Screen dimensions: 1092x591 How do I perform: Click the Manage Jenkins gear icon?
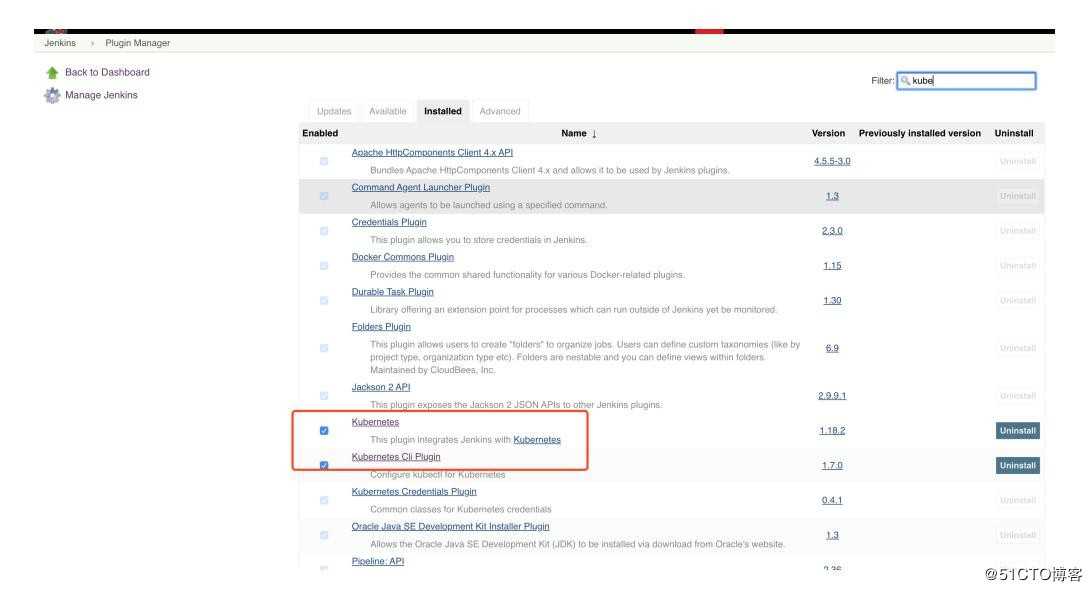pyautogui.click(x=52, y=95)
